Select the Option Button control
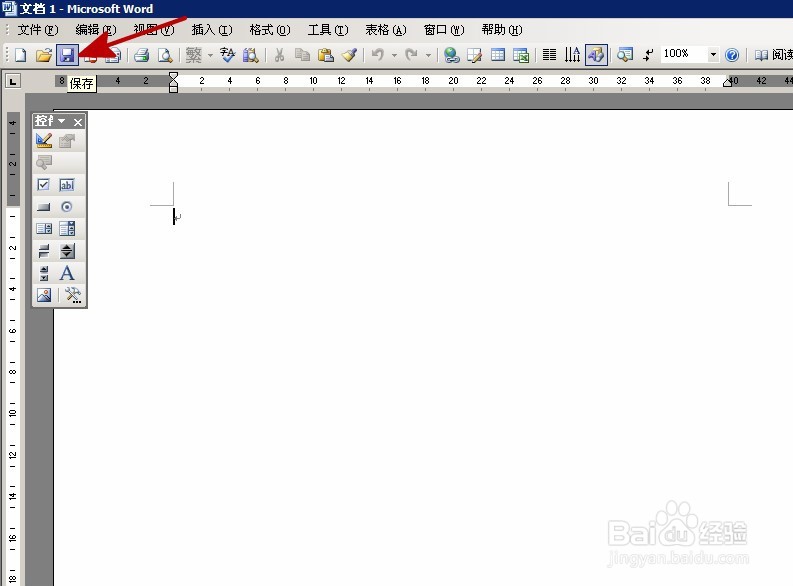Viewport: 793px width, 586px height. 67,207
